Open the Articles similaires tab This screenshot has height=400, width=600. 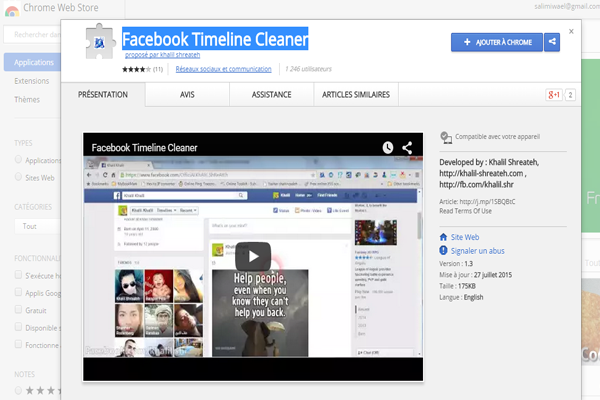click(x=356, y=95)
